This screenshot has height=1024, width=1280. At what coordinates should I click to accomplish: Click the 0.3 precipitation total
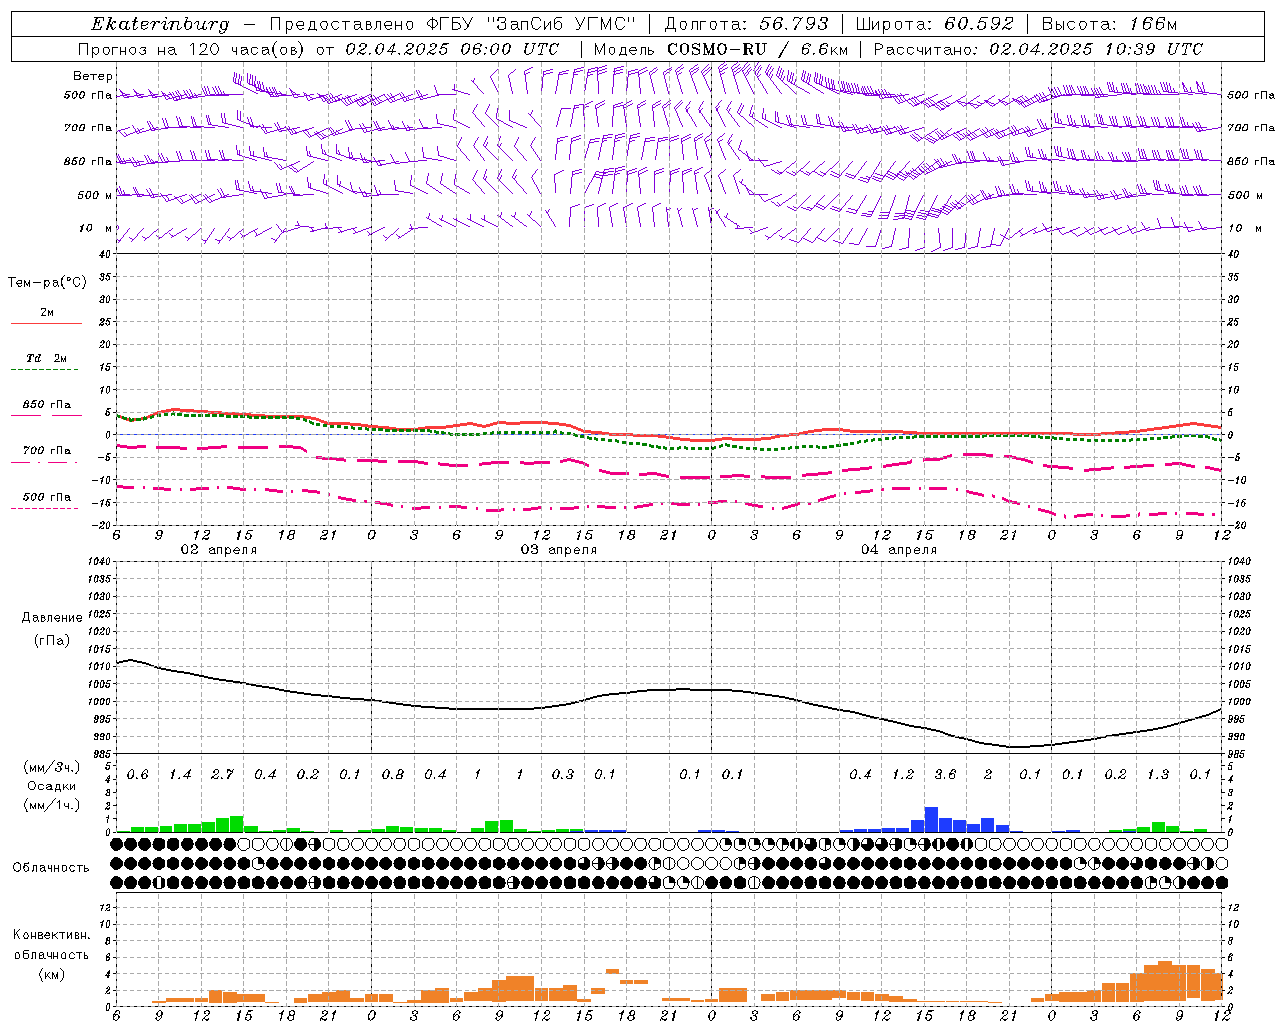563,775
